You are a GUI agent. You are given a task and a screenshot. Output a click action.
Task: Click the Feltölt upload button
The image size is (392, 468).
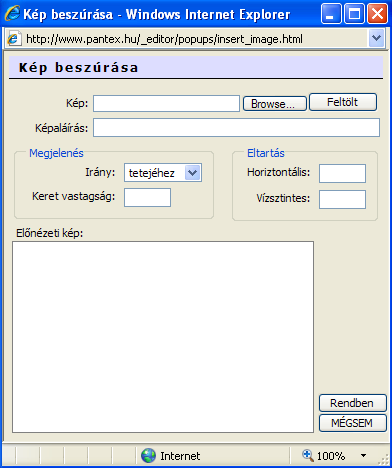(x=343, y=102)
